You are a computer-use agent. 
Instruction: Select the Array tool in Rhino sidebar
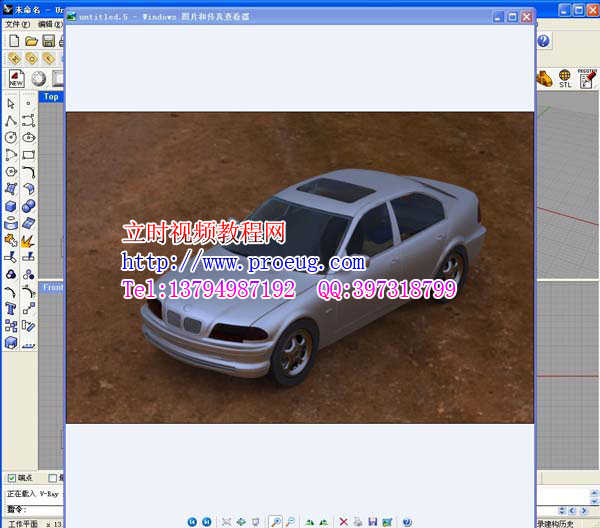click(x=11, y=326)
